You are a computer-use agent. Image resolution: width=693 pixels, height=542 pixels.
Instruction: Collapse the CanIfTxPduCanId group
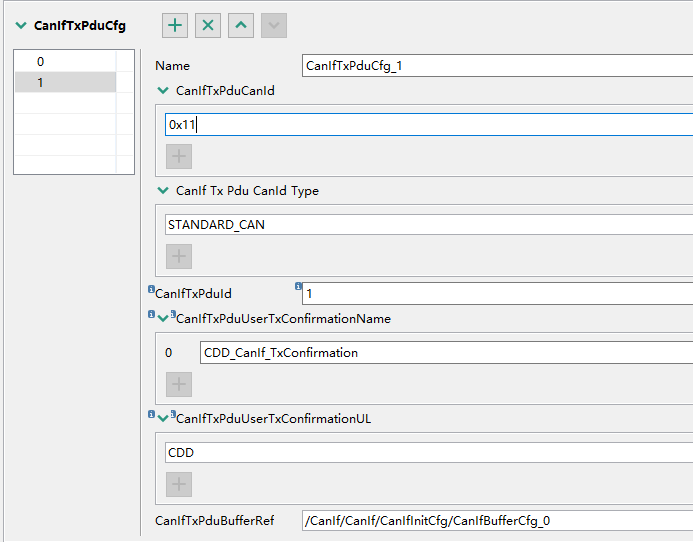[163, 91]
